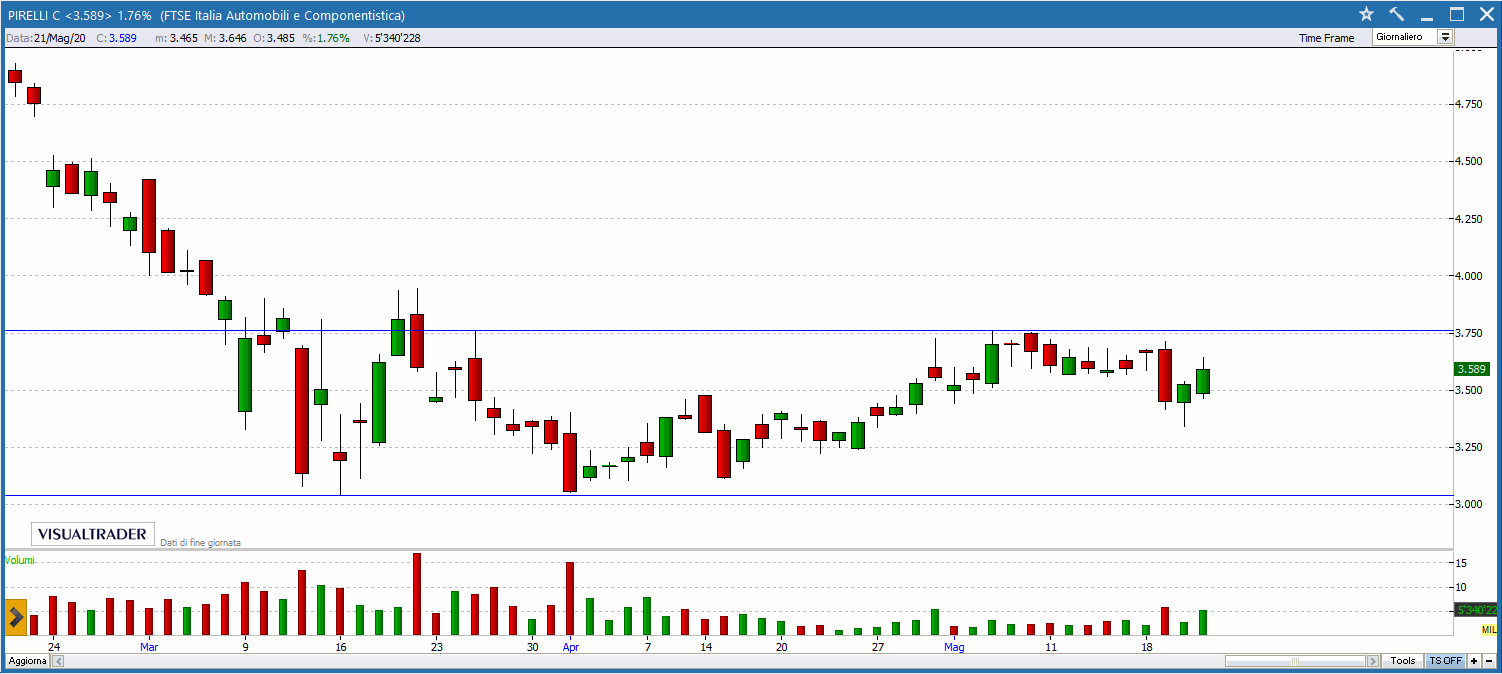Click the current price label 3.589

pos(1471,368)
